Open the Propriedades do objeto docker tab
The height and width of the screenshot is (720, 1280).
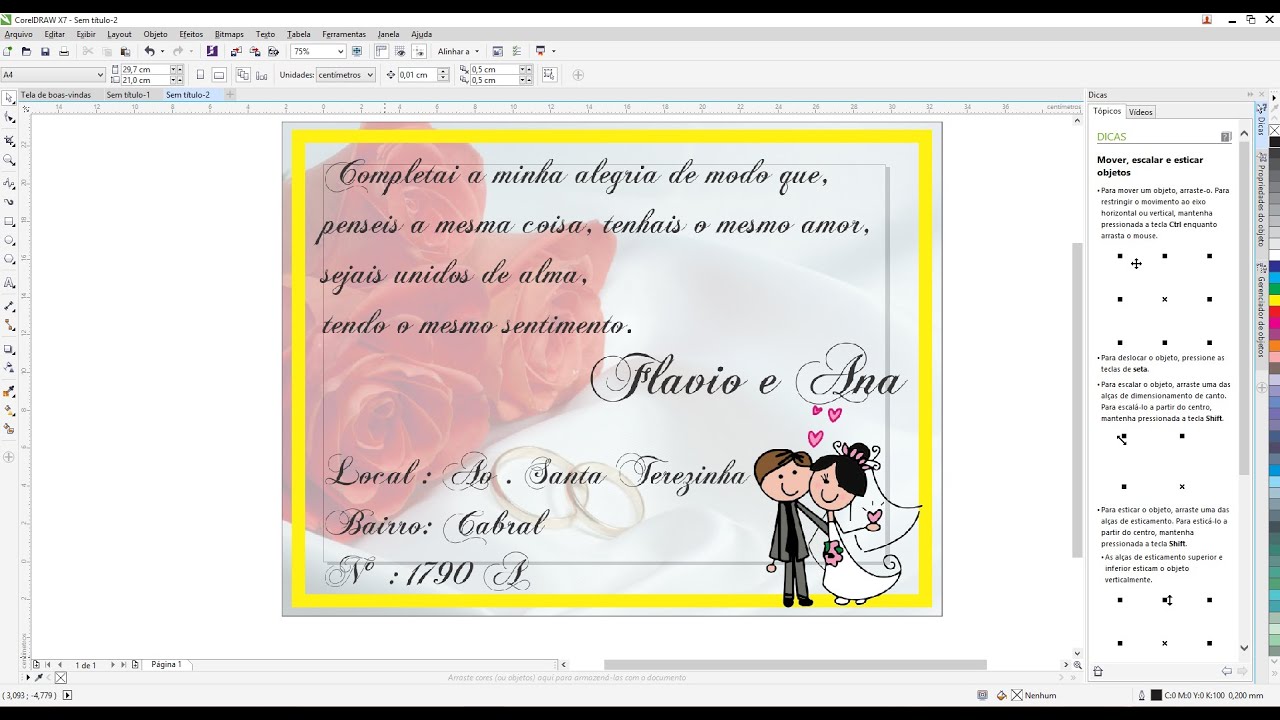pyautogui.click(x=1261, y=198)
